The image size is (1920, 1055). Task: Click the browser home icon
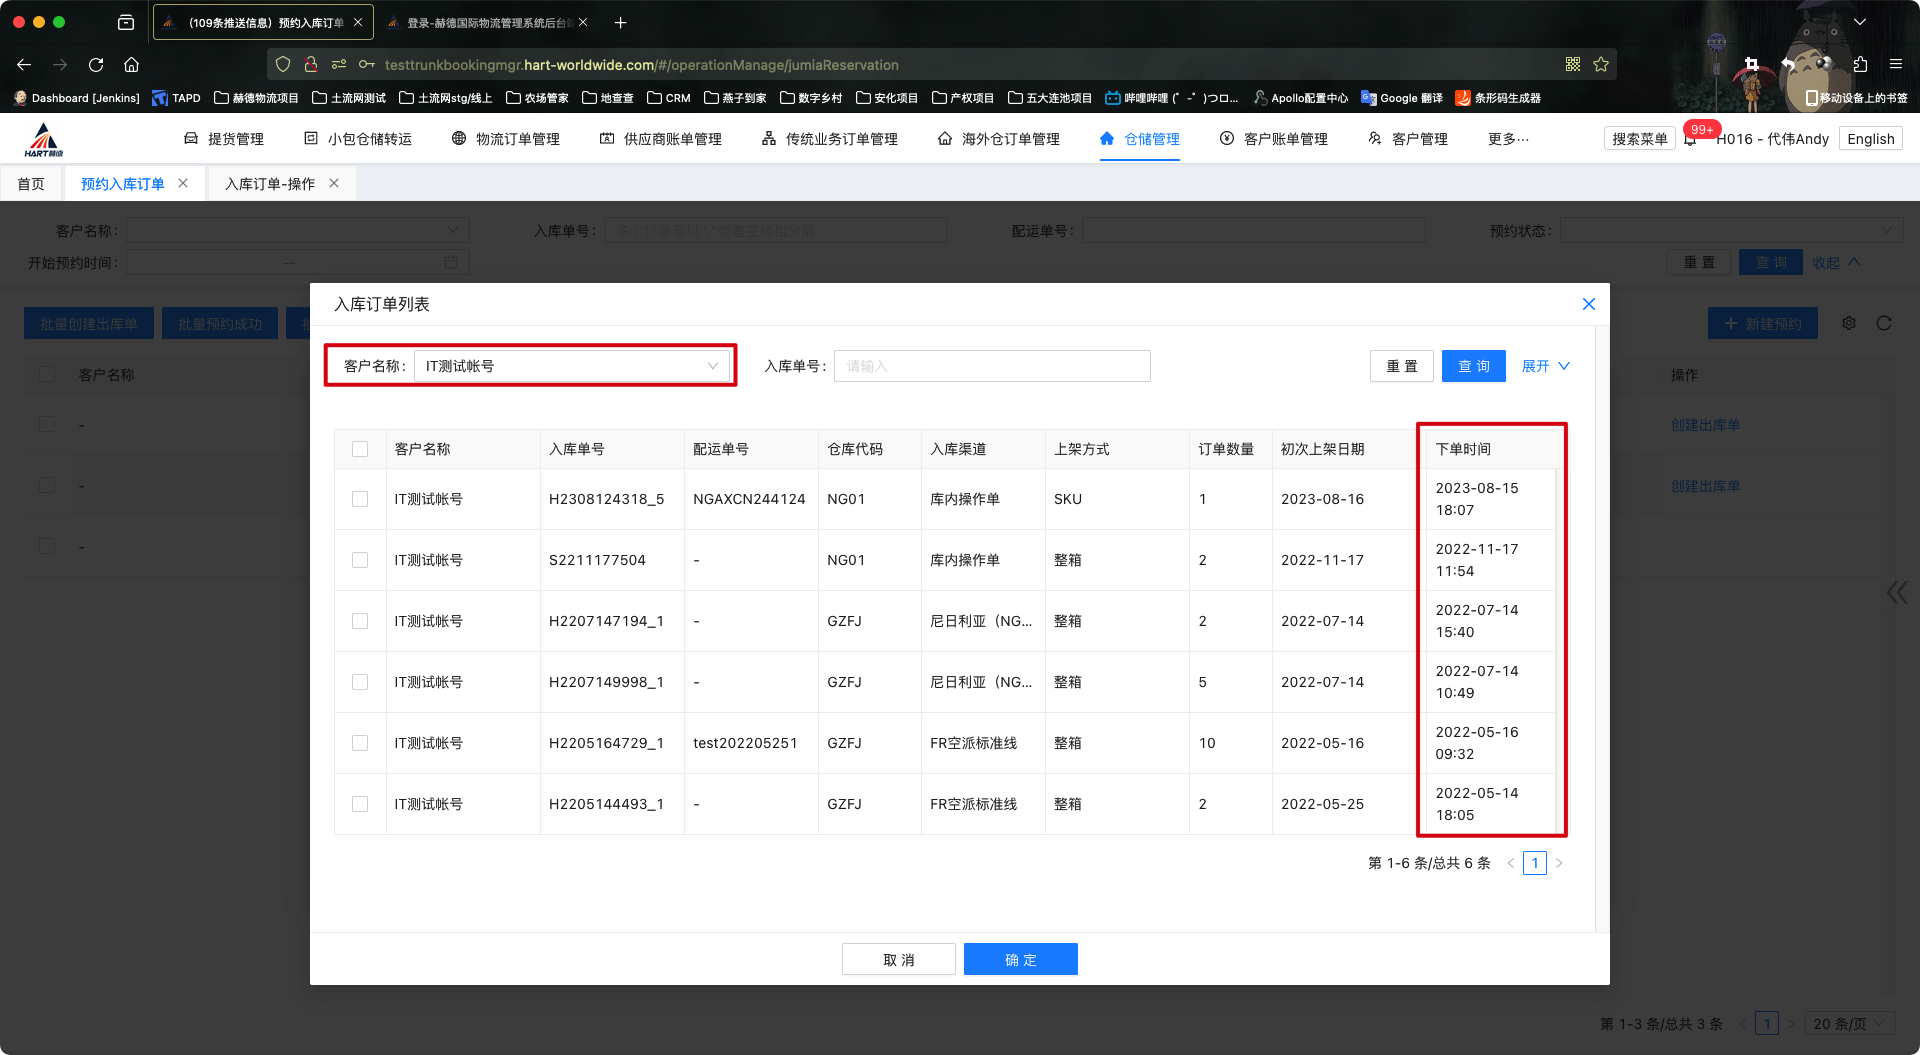131,65
